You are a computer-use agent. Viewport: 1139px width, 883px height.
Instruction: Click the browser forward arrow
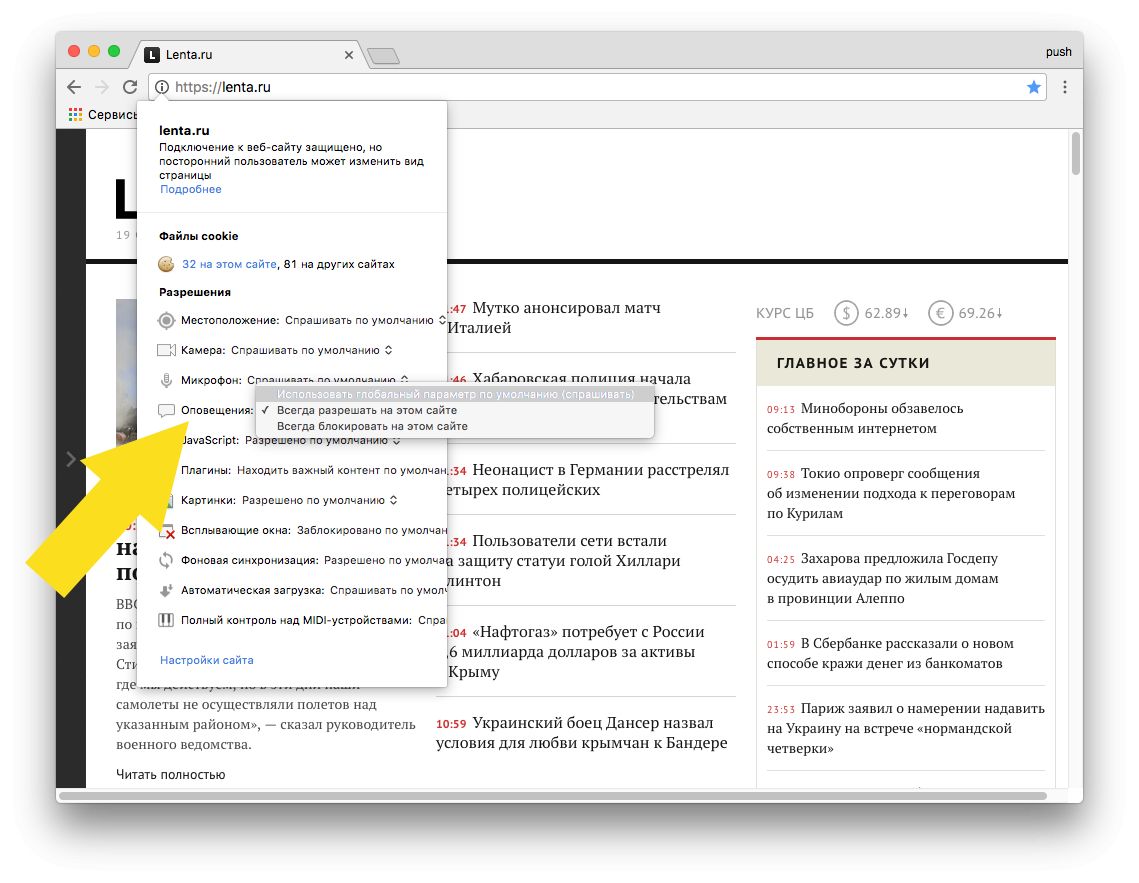pos(102,87)
